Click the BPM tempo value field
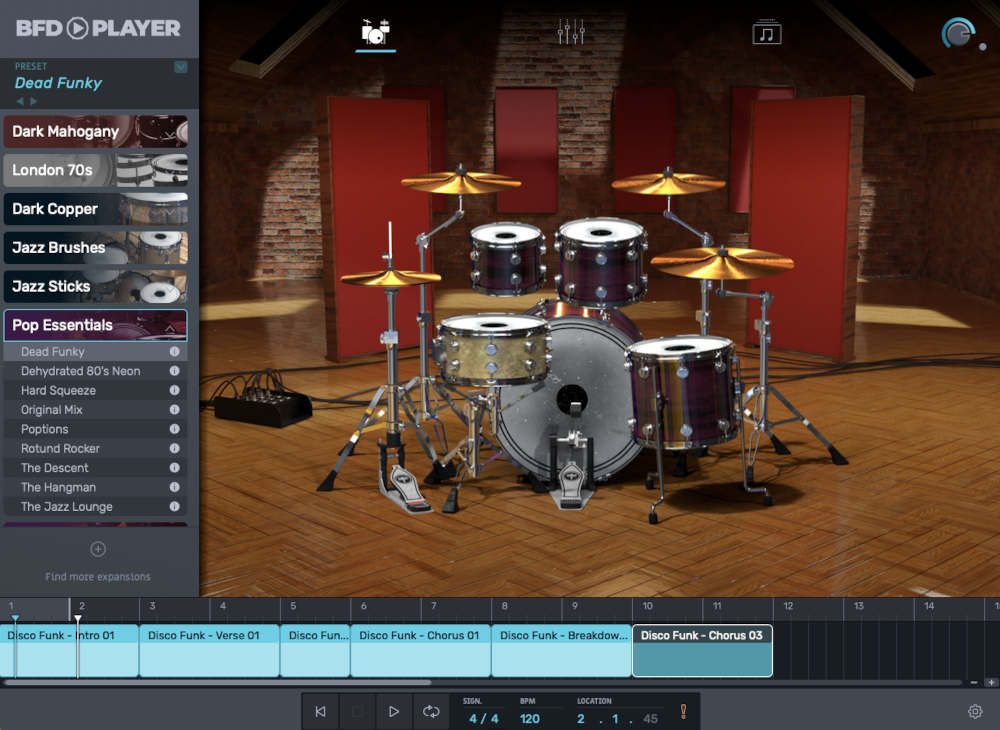 click(x=530, y=718)
